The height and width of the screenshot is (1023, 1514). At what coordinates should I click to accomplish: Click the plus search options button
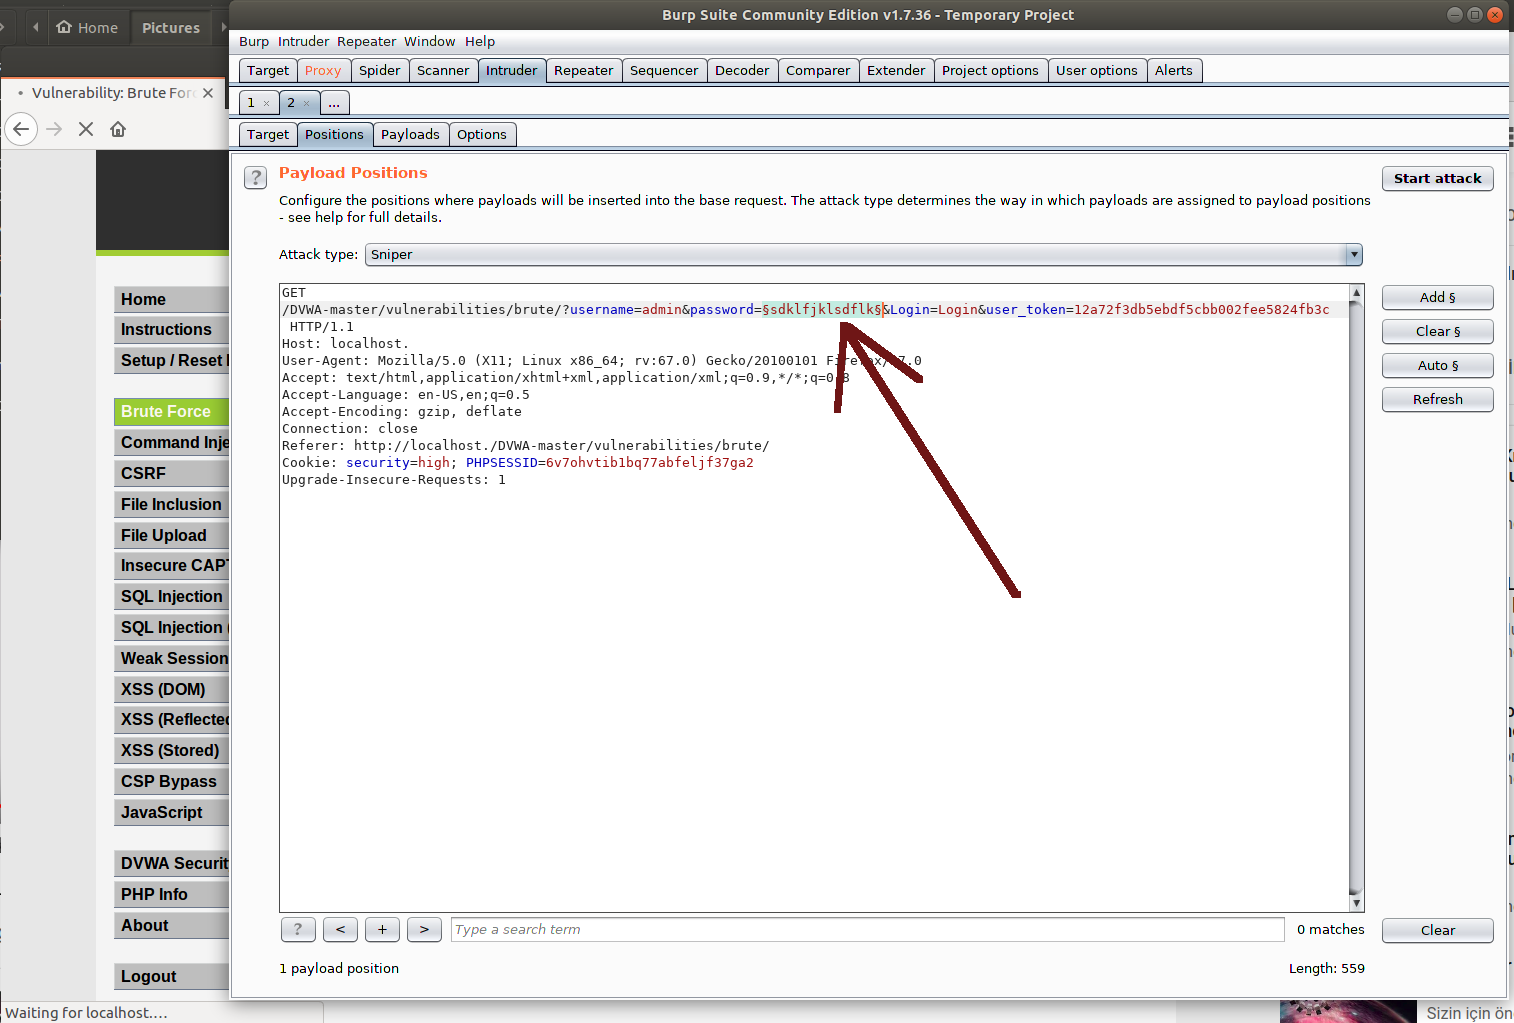(x=382, y=929)
